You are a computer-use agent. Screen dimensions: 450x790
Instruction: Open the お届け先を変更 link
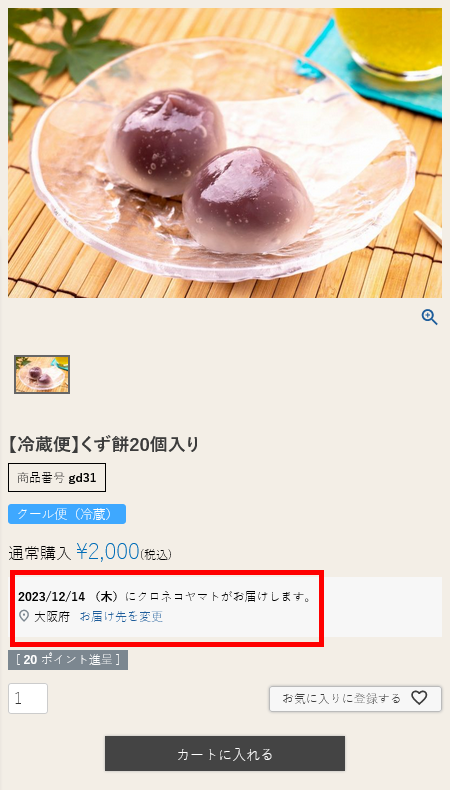(x=121, y=617)
